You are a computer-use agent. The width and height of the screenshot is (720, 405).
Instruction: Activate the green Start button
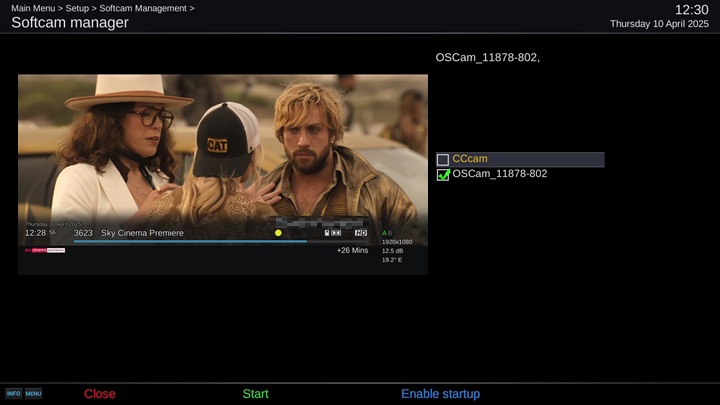(255, 394)
